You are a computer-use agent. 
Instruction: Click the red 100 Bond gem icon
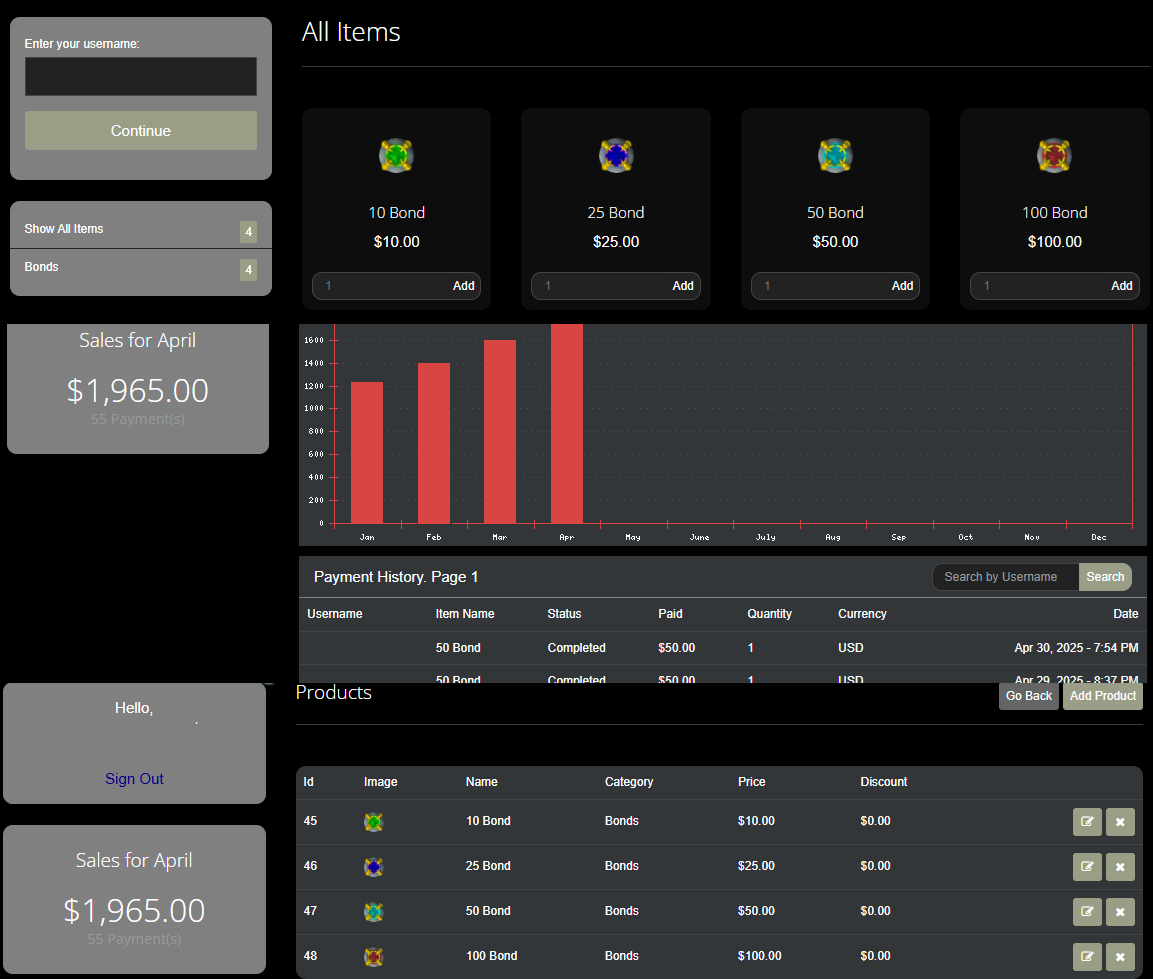click(x=1054, y=155)
